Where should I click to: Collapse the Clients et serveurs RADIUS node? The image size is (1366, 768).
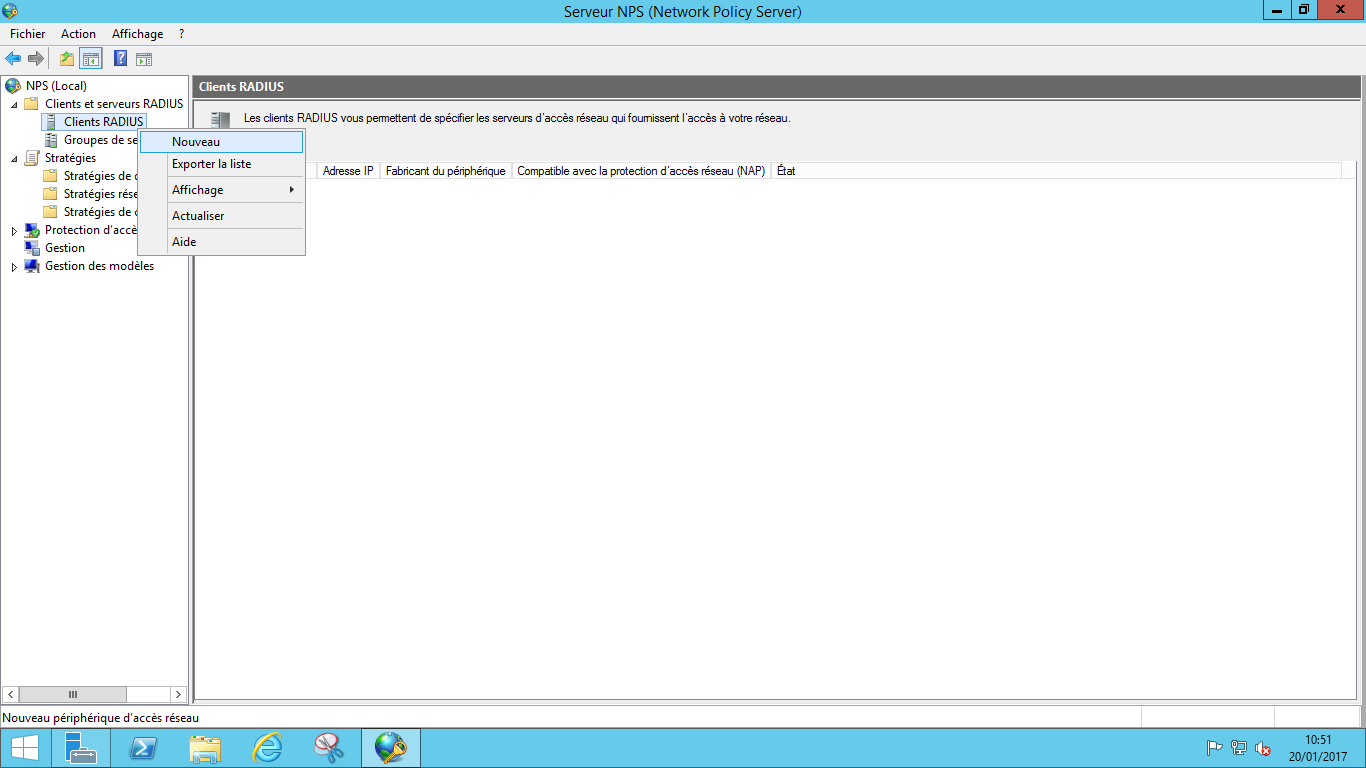pyautogui.click(x=14, y=105)
